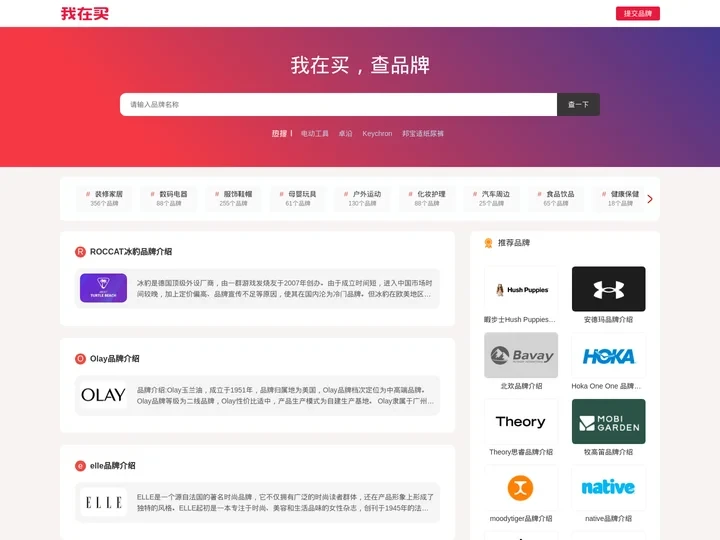This screenshot has height=540, width=720.
Task: Select the 服饰鞋帽 category
Action: pyautogui.click(x=233, y=198)
